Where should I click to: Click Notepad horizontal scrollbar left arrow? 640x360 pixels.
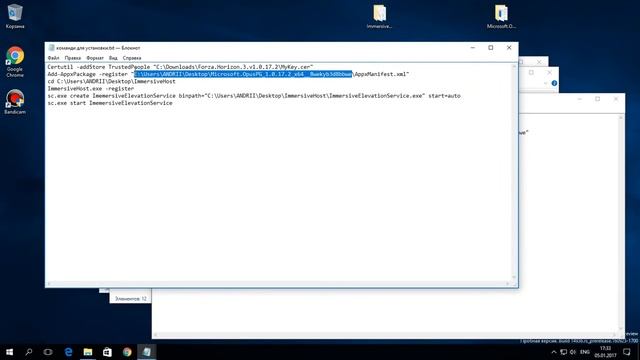pyautogui.click(x=49, y=284)
